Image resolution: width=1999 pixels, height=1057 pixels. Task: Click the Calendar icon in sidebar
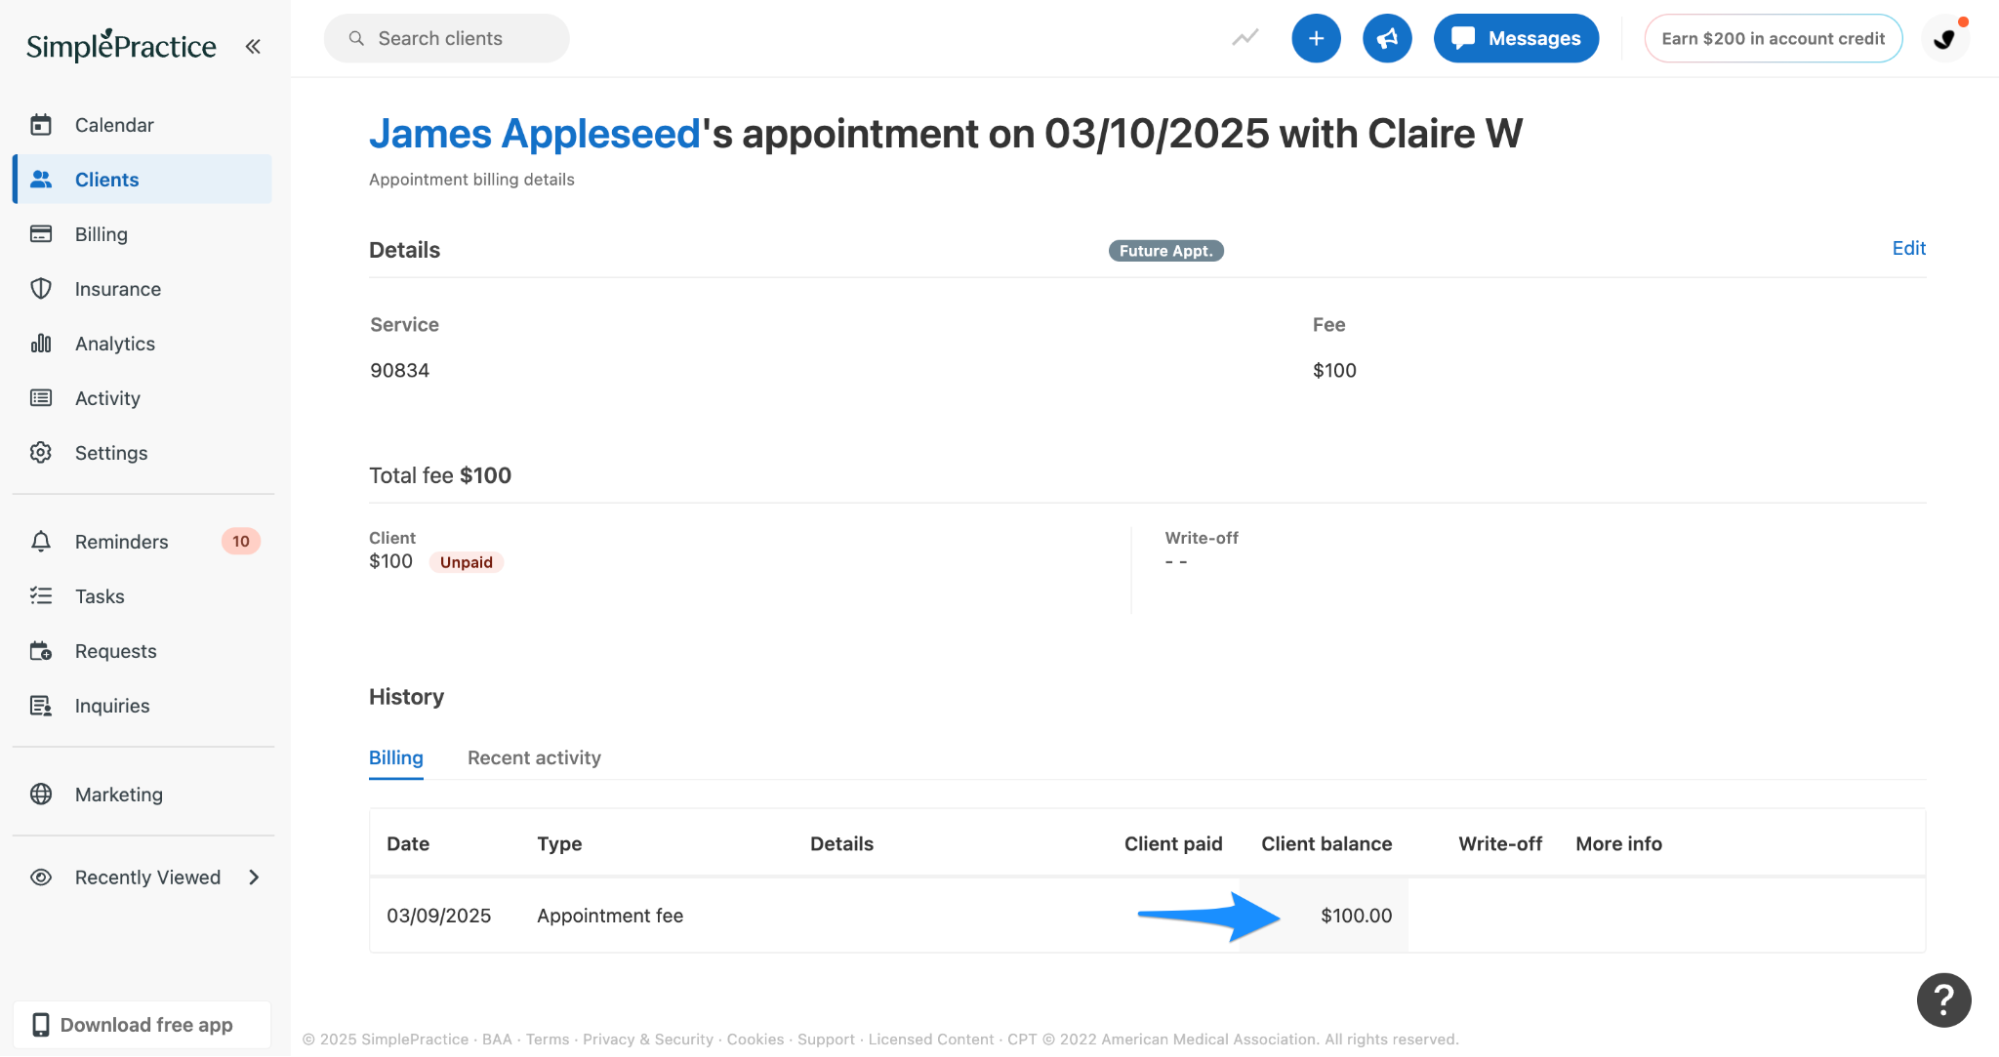coord(41,125)
